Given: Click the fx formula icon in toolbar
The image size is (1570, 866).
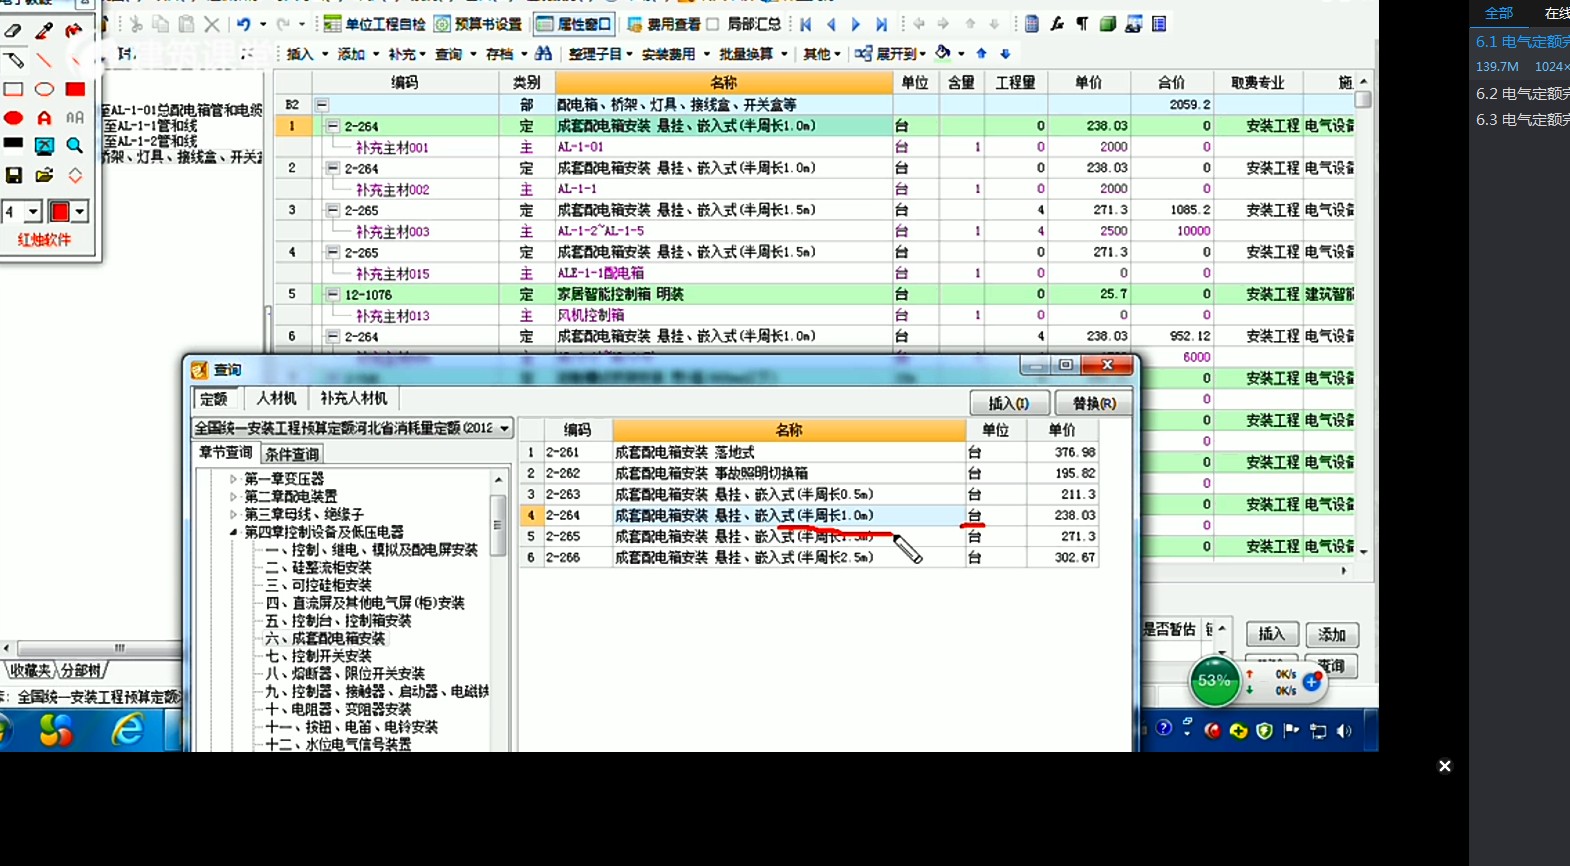Looking at the screenshot, I should (x=1058, y=24).
